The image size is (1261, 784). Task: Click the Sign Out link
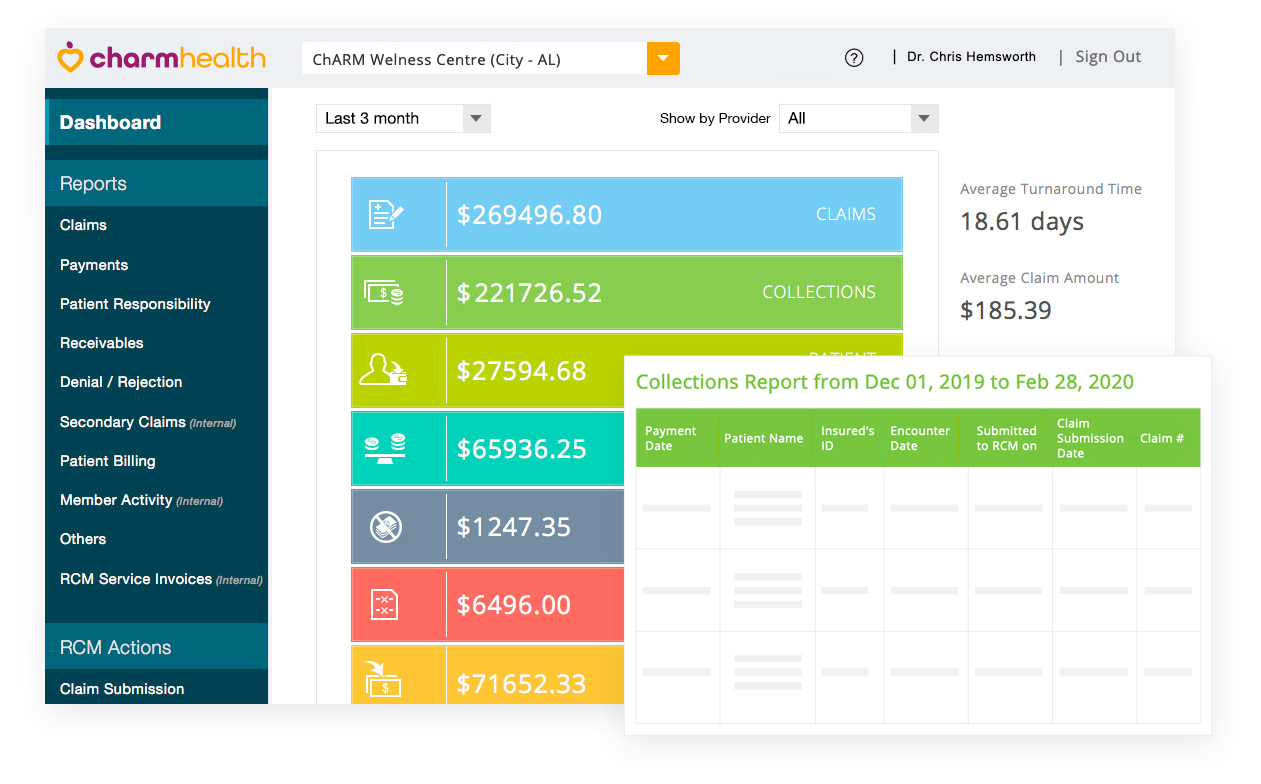click(x=1108, y=57)
